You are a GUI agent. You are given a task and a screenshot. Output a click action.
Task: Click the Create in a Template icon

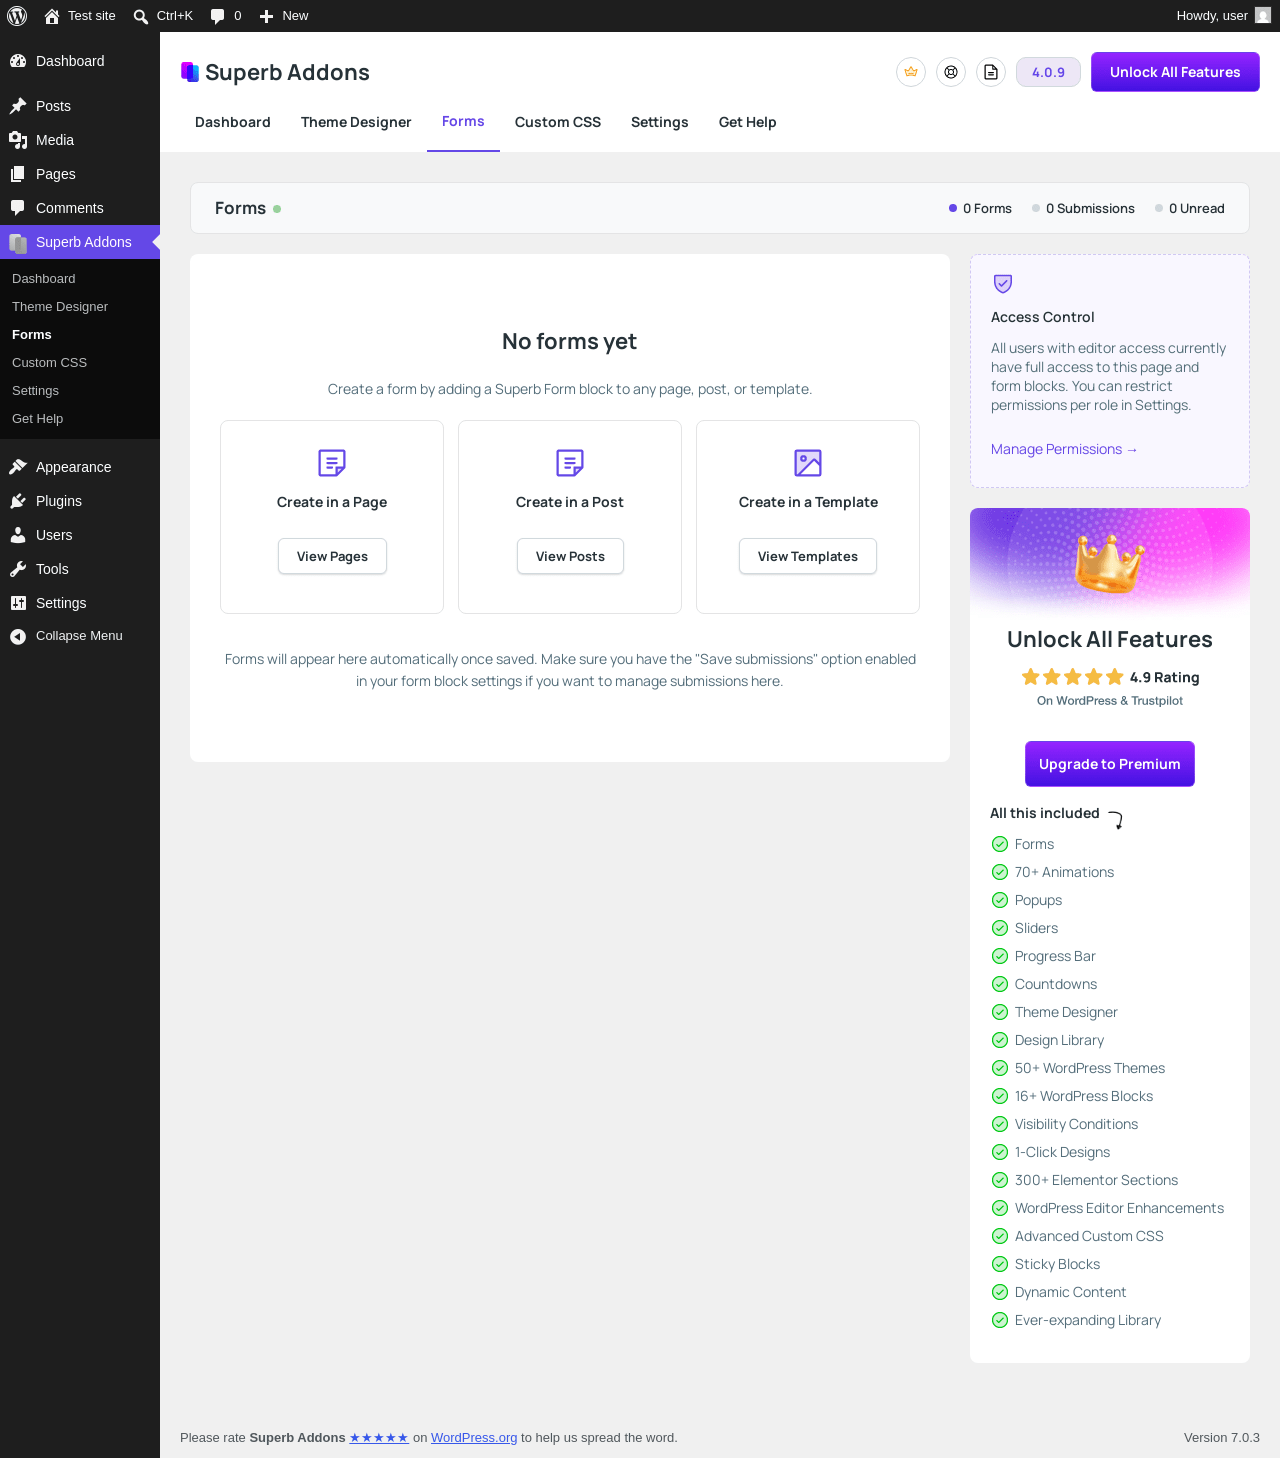[808, 463]
